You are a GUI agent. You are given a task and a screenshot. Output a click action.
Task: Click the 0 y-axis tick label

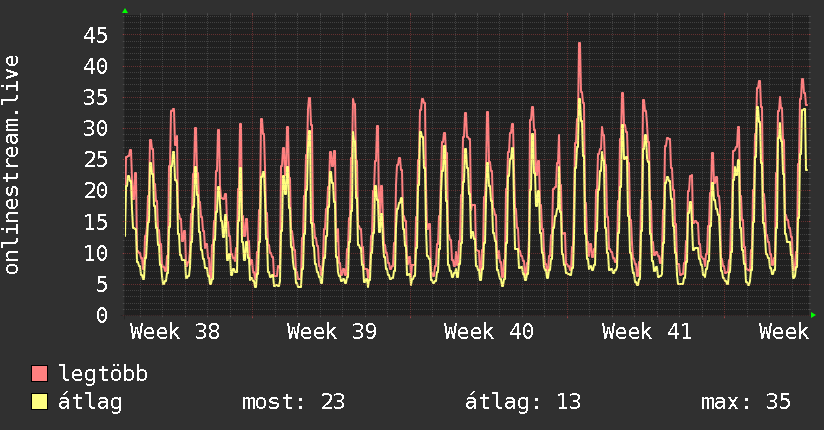tap(102, 315)
